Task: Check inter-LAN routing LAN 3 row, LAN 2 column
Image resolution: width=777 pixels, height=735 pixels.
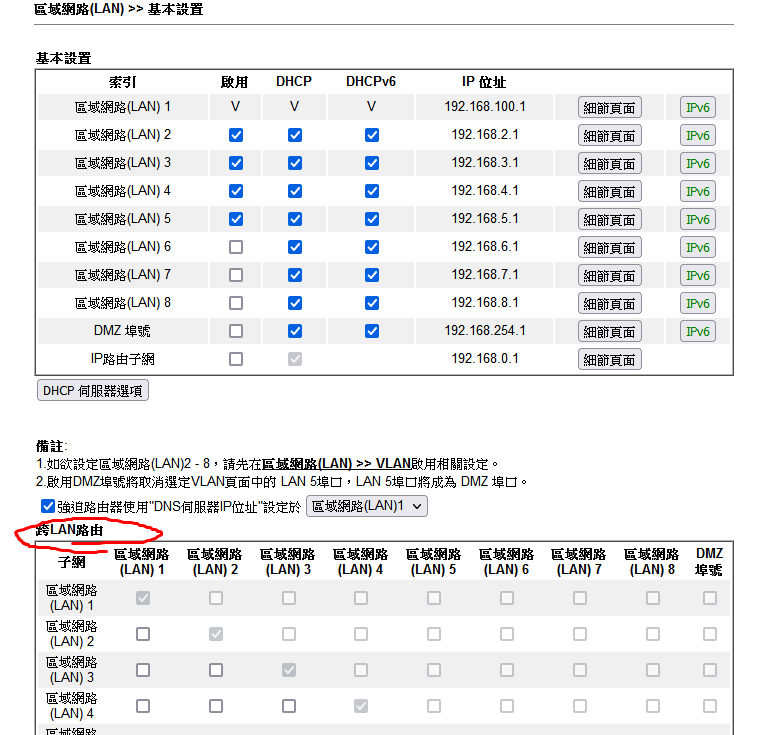Action: point(216,670)
